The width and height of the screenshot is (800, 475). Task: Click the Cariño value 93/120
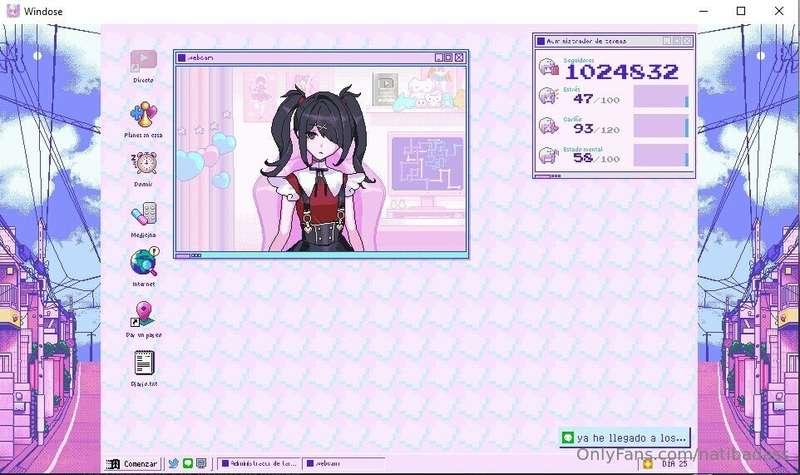(596, 129)
